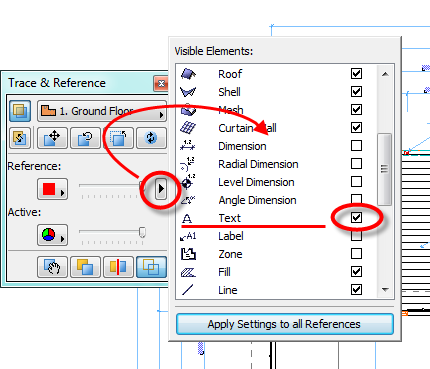The width and height of the screenshot is (430, 369).
Task: Select the Move Reference tool
Action: [x=52, y=138]
